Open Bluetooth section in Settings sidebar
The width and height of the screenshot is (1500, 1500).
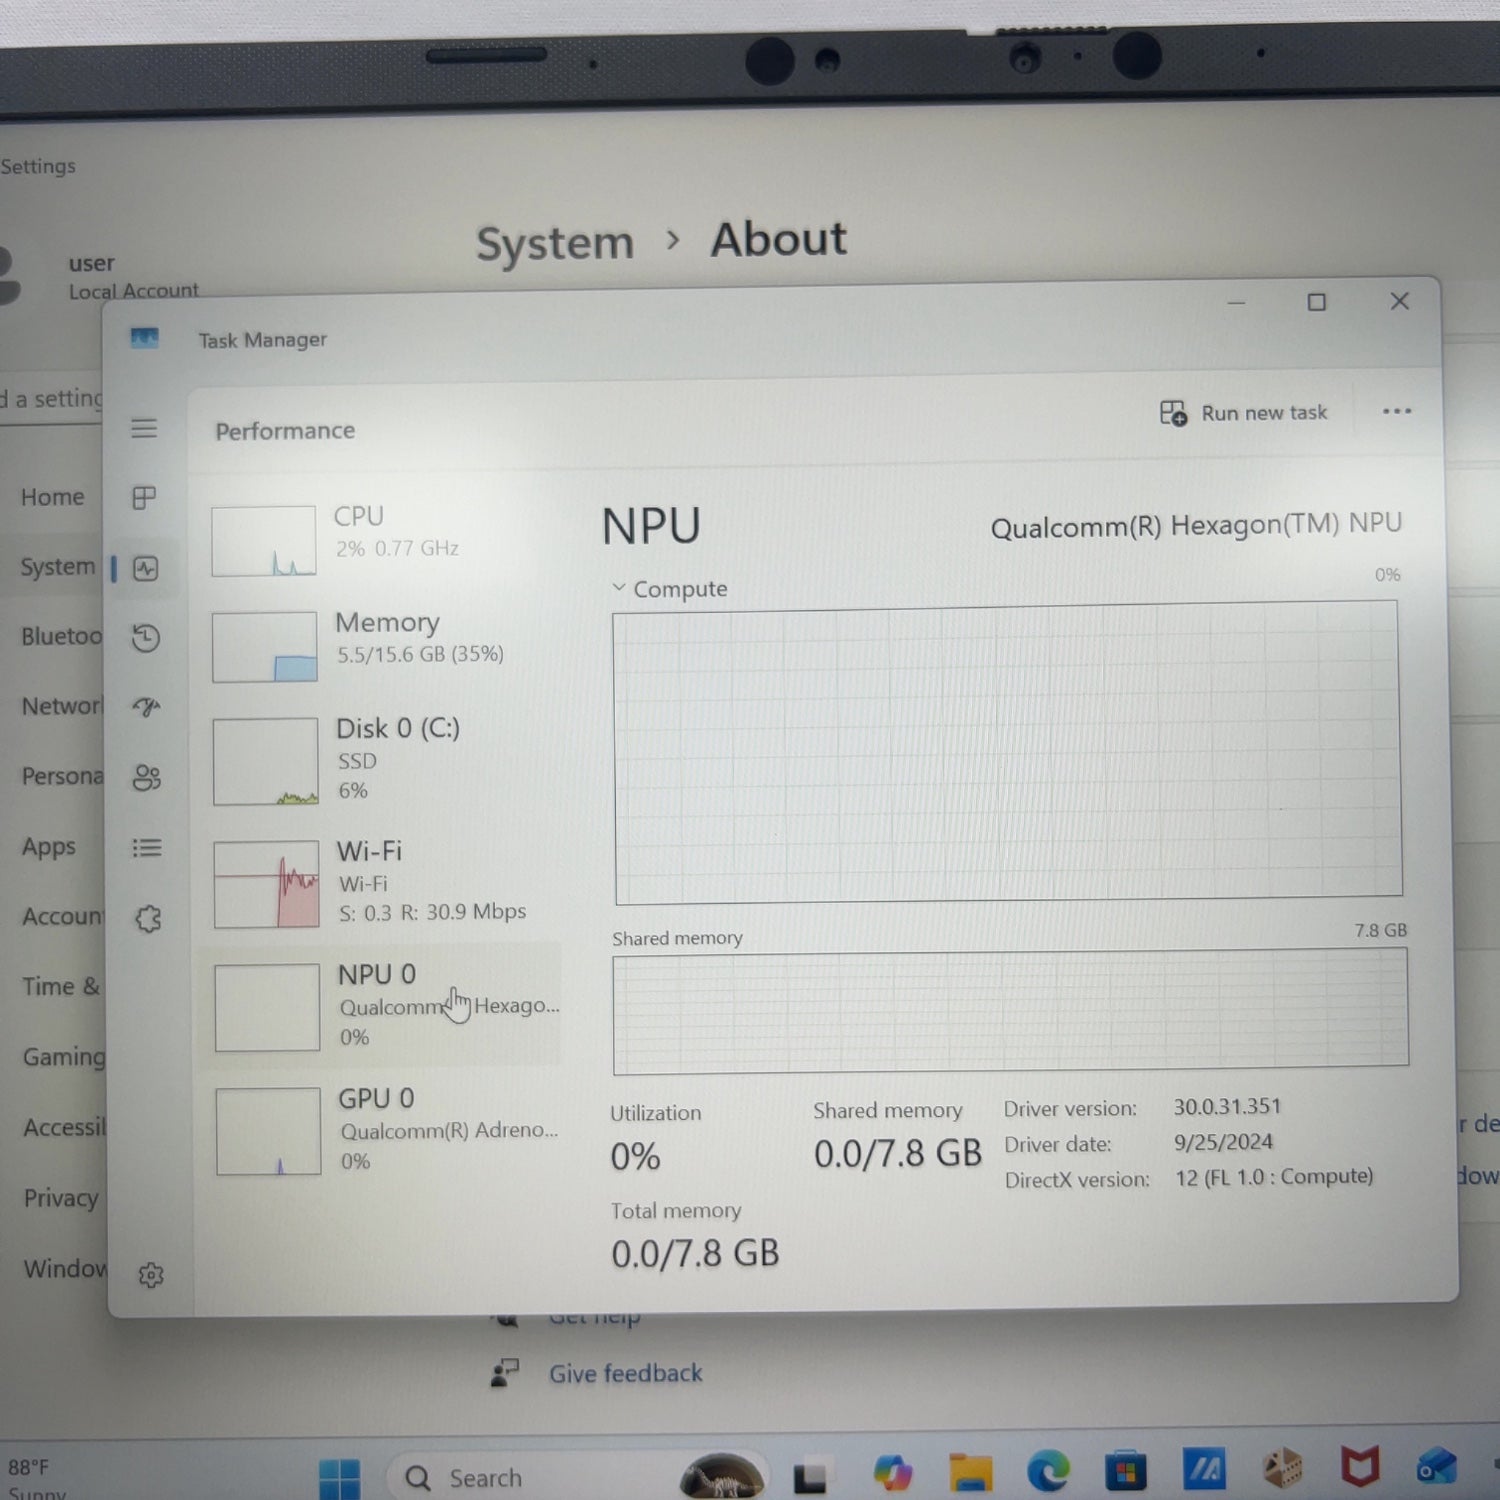click(x=61, y=636)
